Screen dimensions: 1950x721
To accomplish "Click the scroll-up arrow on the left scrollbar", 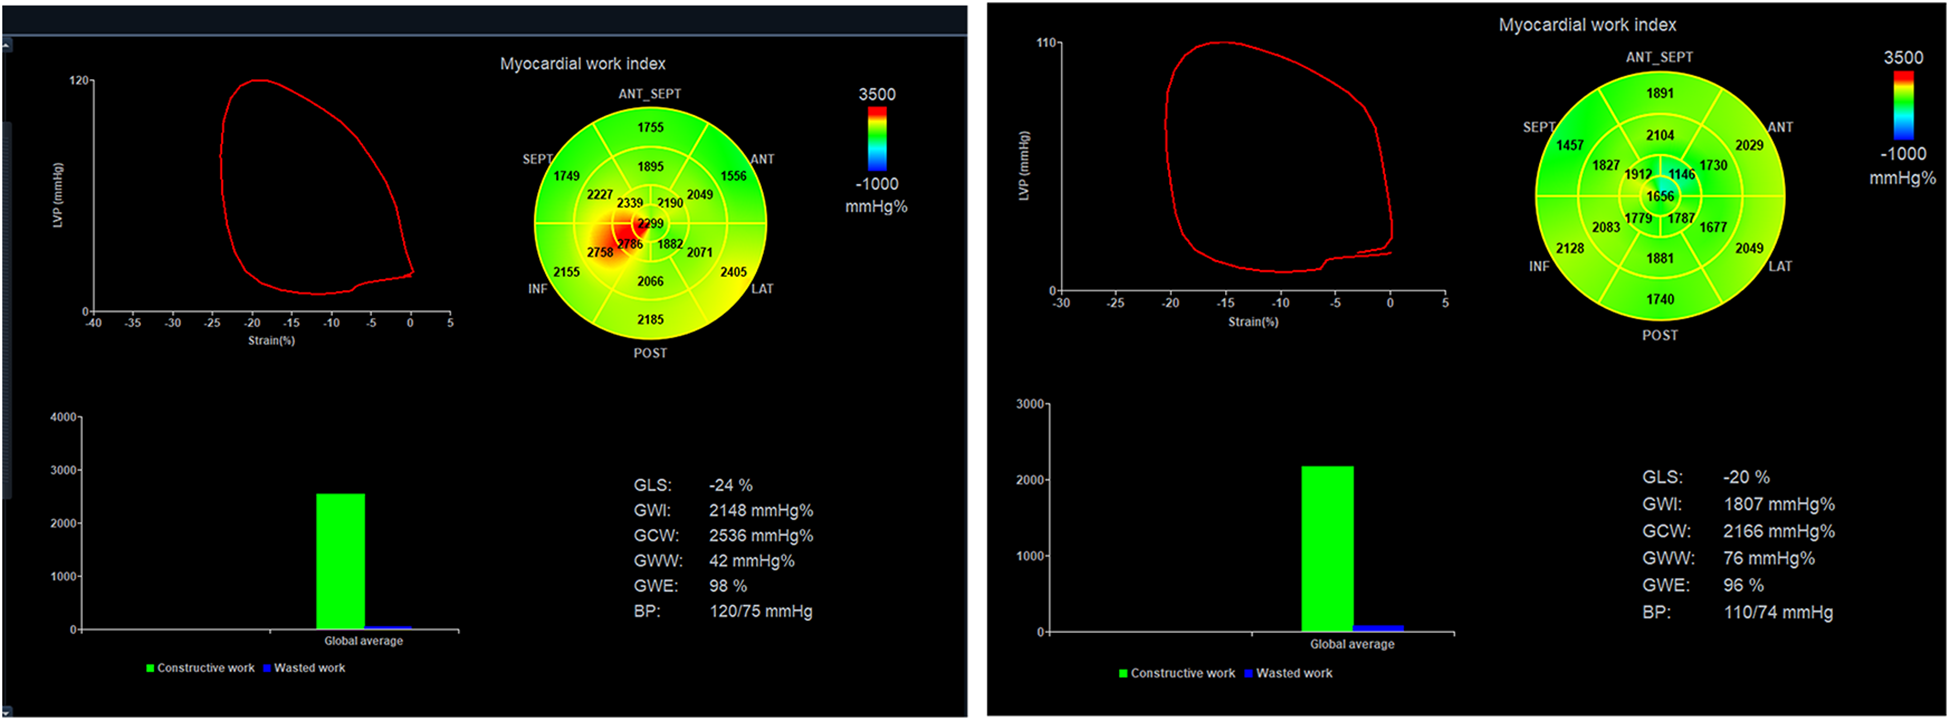I will point(6,45).
